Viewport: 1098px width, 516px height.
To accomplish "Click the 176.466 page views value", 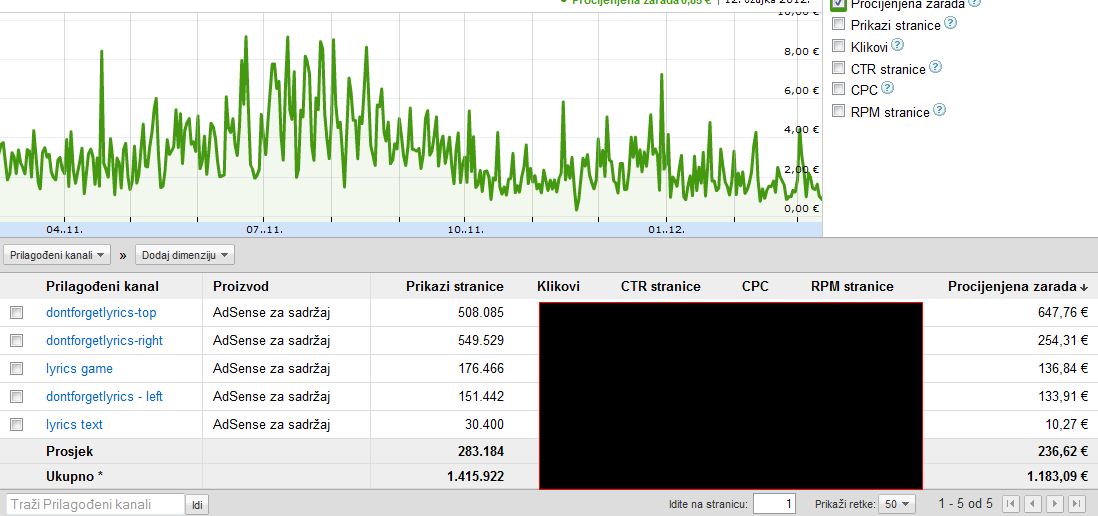I will click(479, 368).
